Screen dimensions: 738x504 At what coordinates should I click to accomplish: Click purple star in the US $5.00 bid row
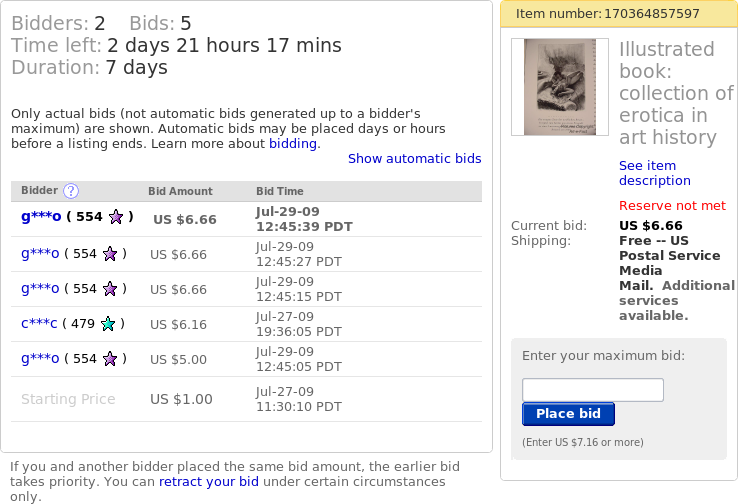coord(110,359)
